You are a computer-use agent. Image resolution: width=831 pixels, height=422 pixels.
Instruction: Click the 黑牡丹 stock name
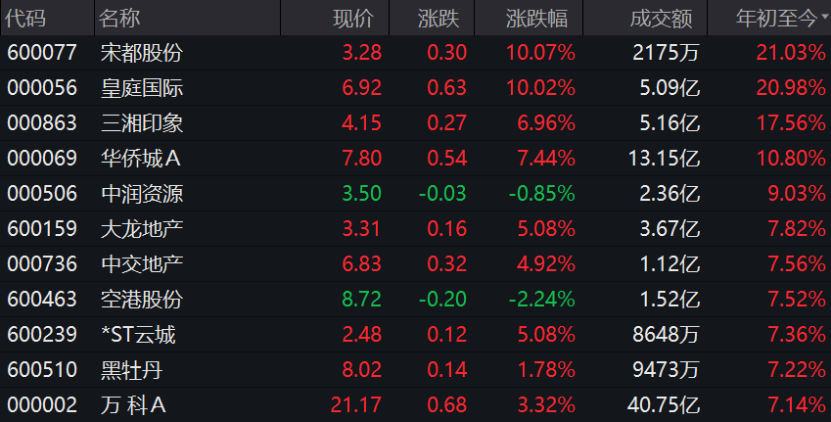[x=132, y=370]
